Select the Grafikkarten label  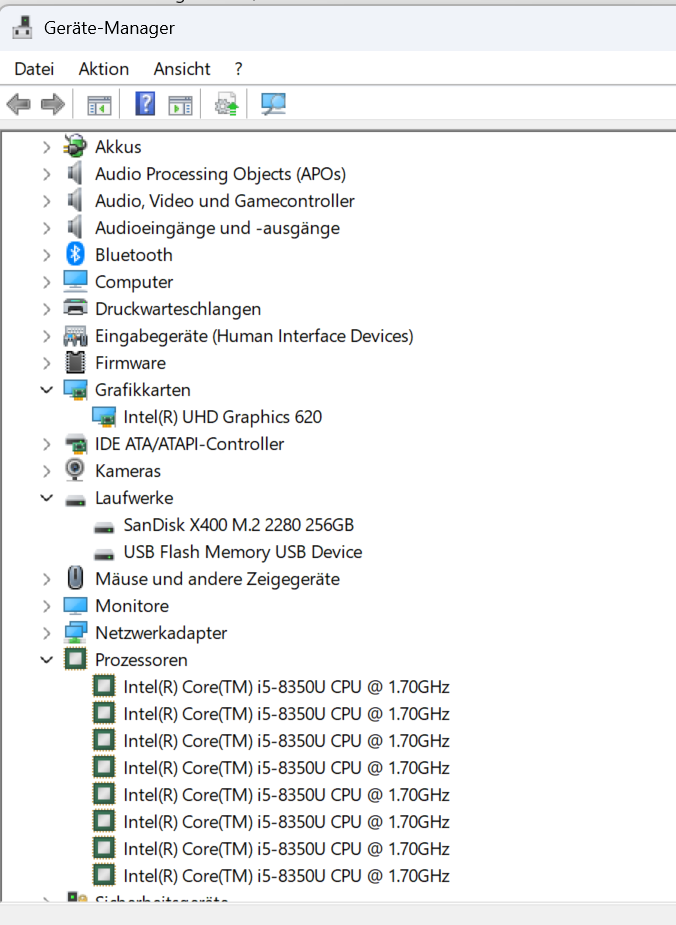143,390
